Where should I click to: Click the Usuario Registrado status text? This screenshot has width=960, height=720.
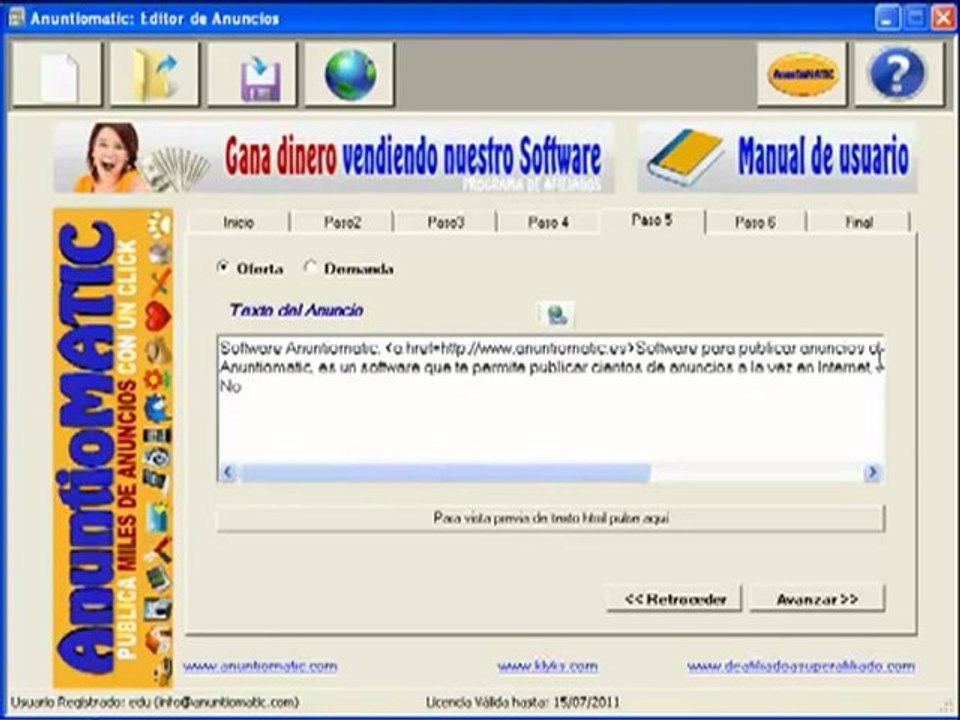[155, 702]
